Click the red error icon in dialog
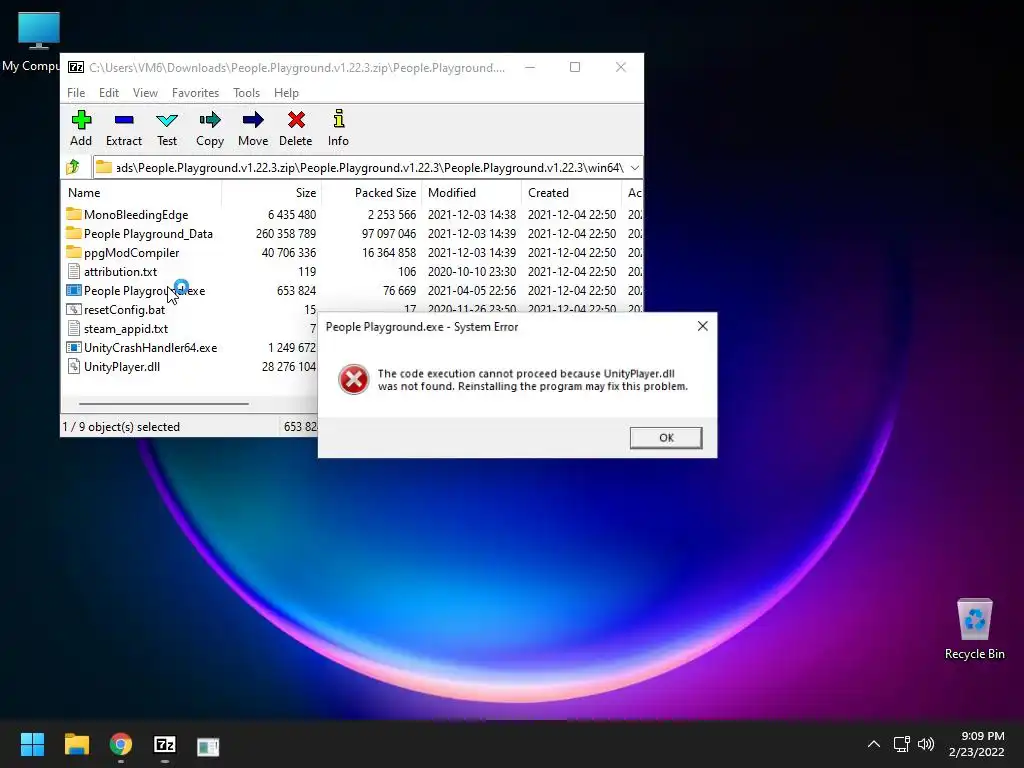Viewport: 1024px width, 768px height. tap(353, 379)
